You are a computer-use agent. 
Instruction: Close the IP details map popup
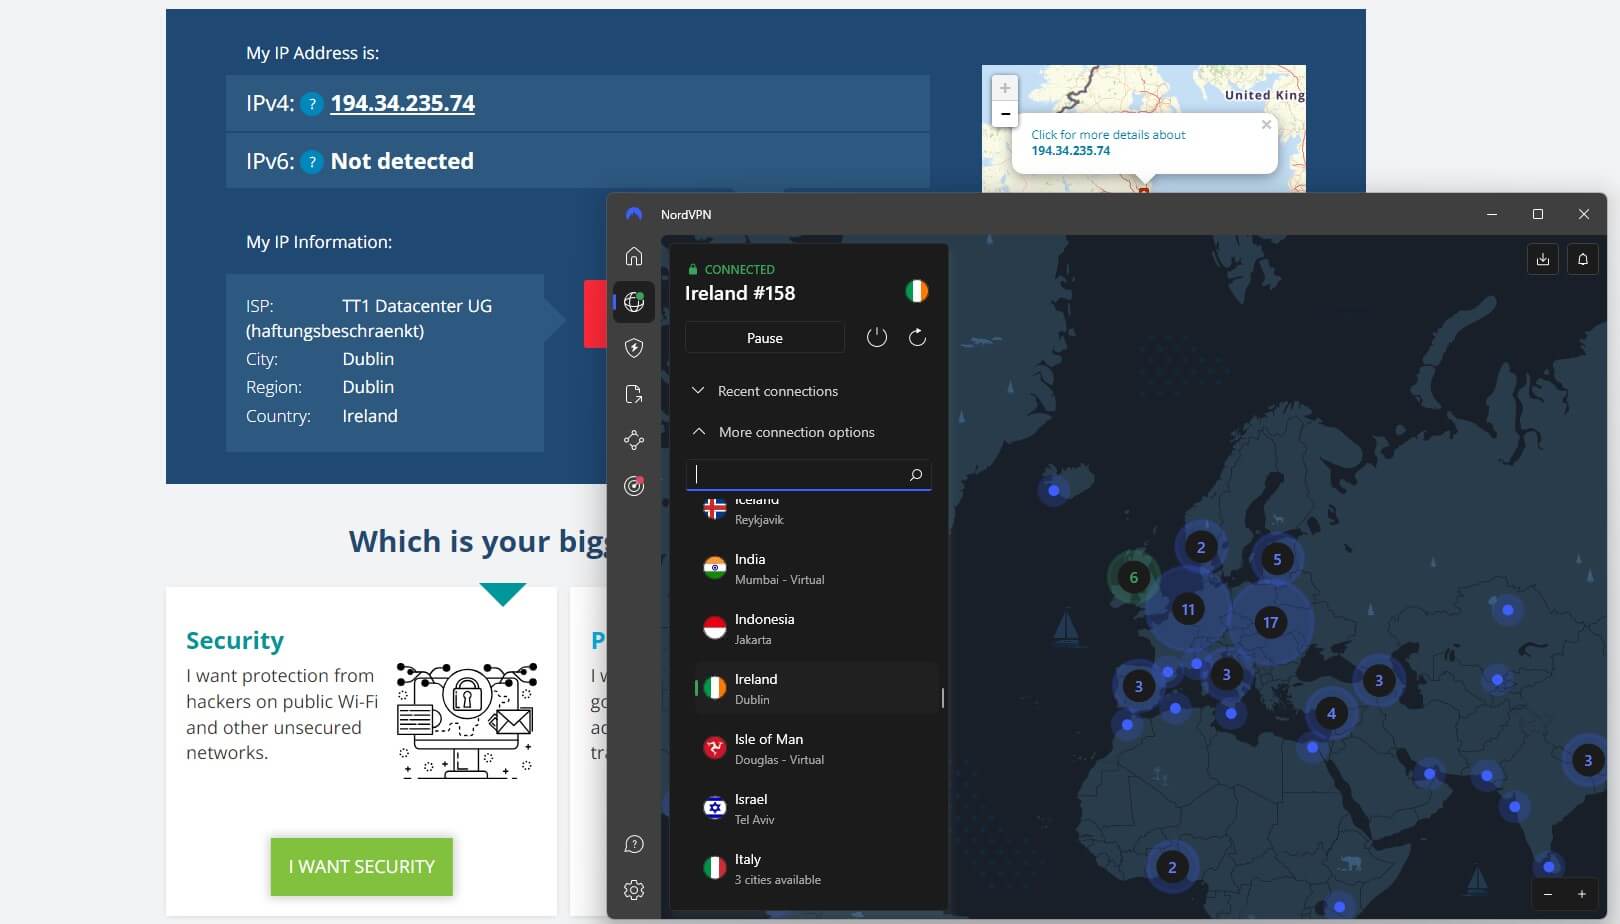coord(1266,125)
